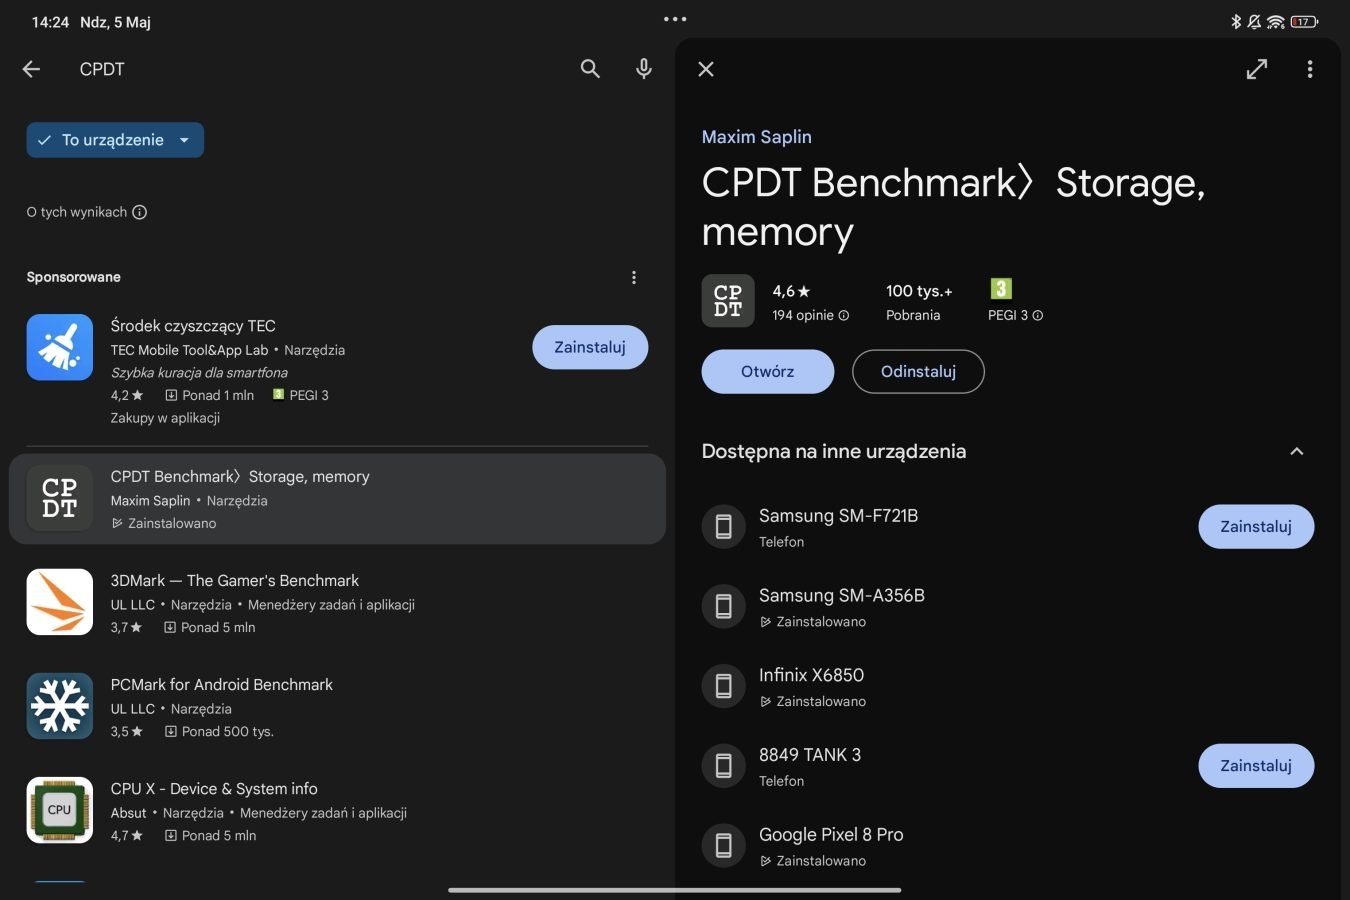Open the To urządzenie filter dropdown

coord(115,140)
